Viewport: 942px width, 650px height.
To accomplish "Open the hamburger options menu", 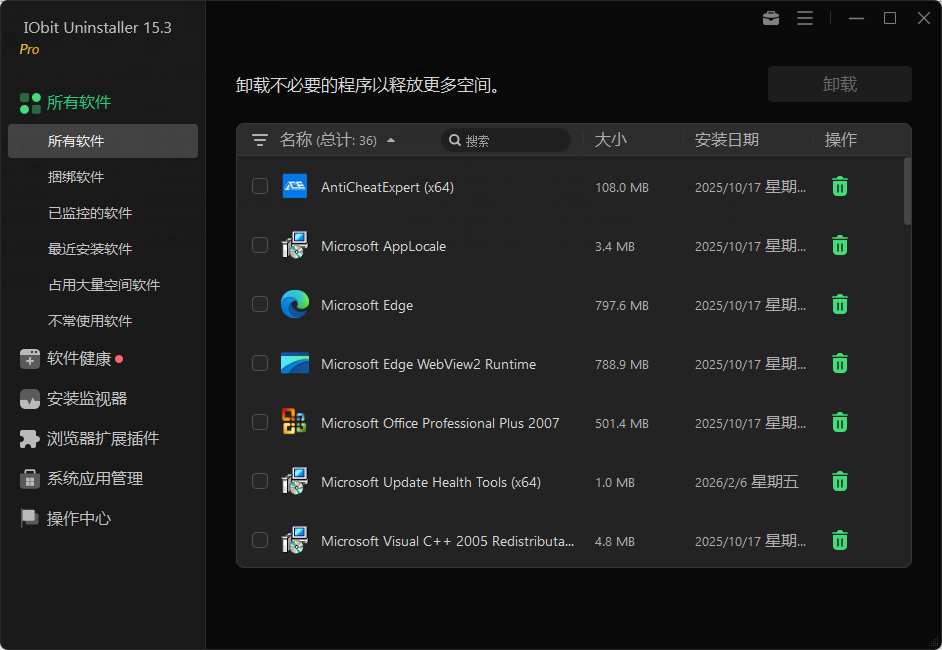I will 805,18.
